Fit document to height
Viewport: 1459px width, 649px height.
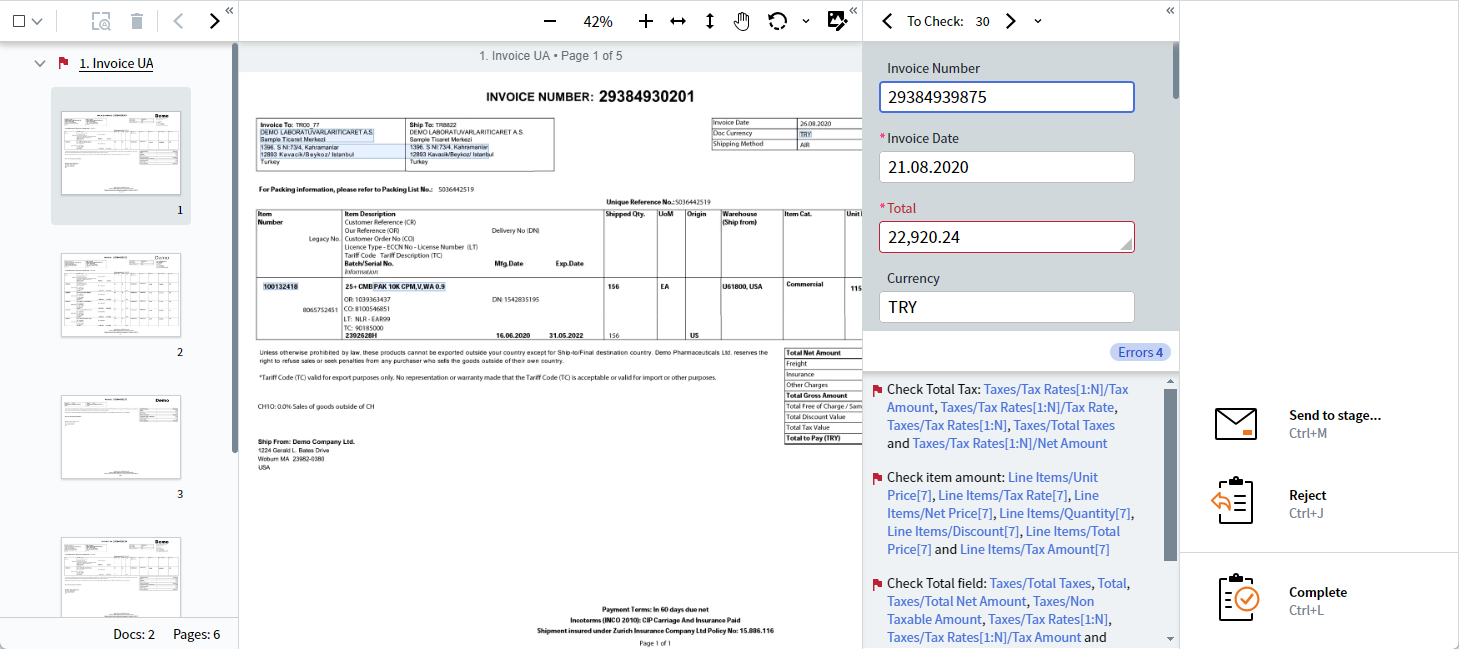click(710, 21)
